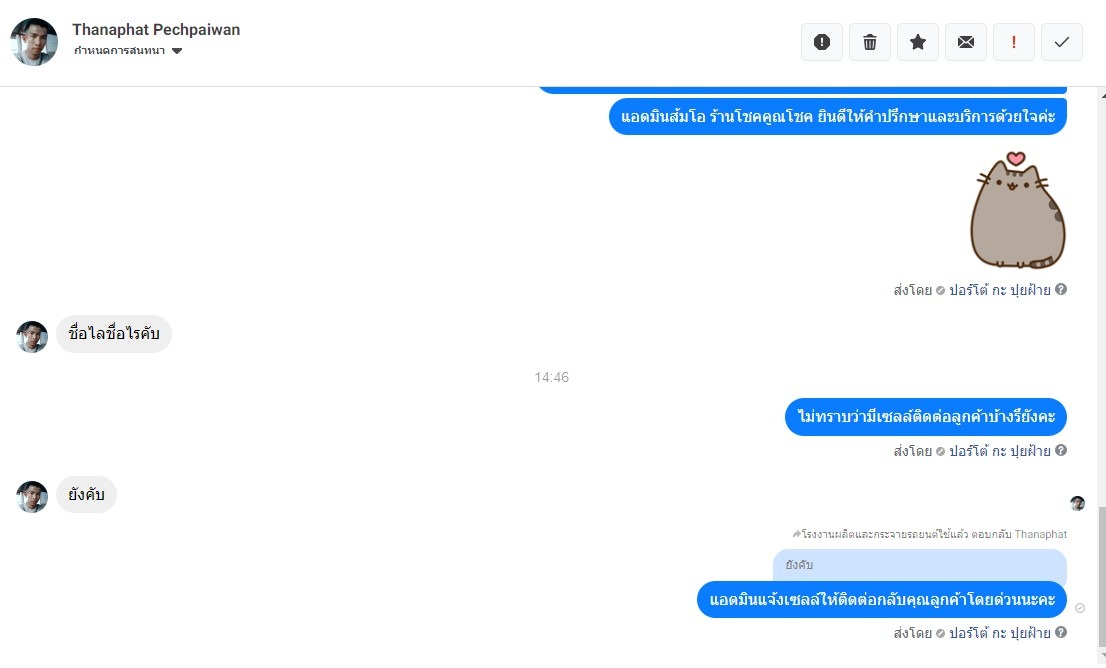Open the กำหนดการสนทนา dropdown arrow
The image size is (1106, 668).
click(177, 51)
